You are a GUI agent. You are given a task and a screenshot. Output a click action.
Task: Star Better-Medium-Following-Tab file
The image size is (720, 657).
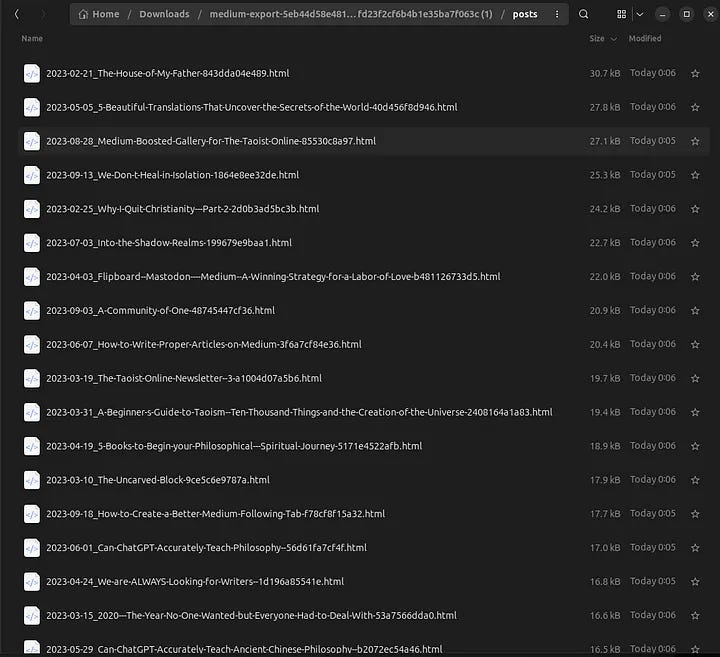click(695, 514)
